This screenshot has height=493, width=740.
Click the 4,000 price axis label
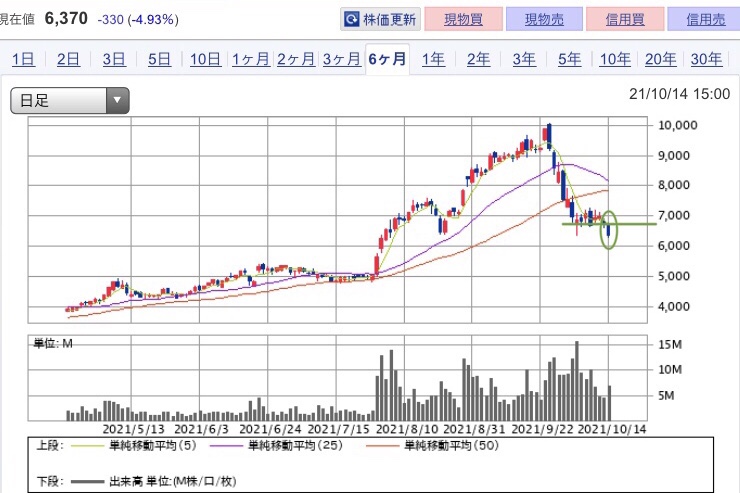[x=673, y=306]
